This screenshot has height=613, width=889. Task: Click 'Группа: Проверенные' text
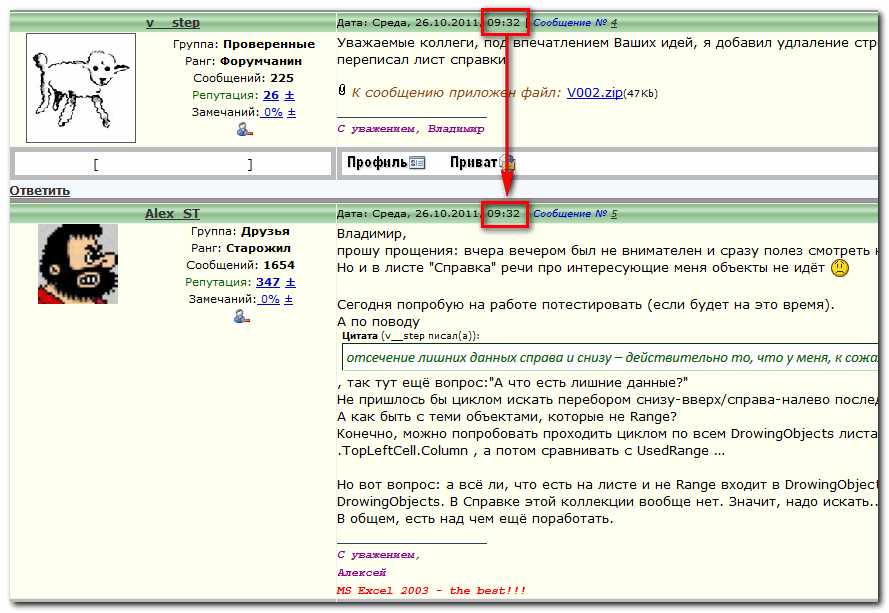tap(244, 44)
